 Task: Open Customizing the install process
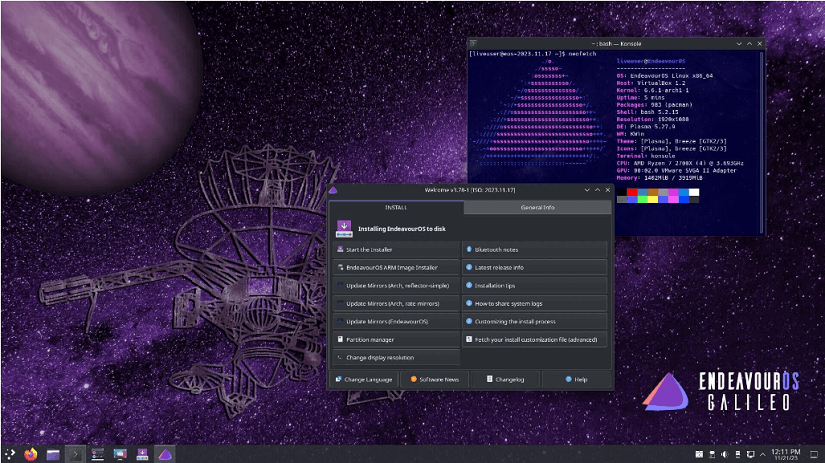(535, 321)
